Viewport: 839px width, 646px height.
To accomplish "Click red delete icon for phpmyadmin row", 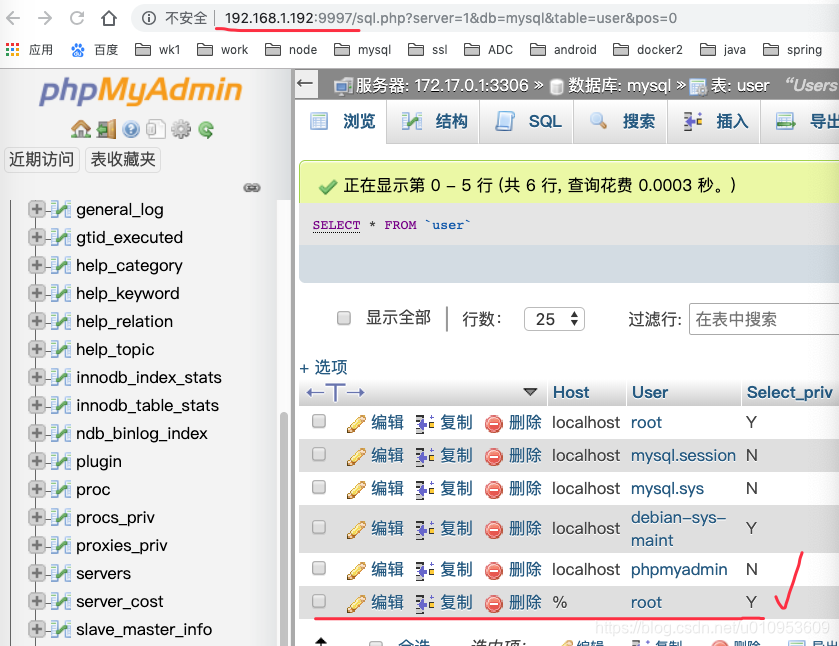I will coord(493,571).
